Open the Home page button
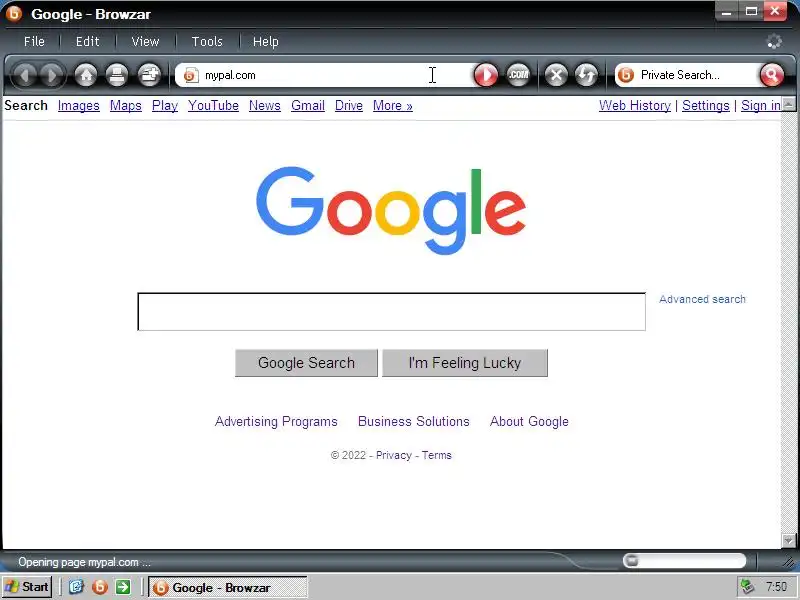 point(86,76)
